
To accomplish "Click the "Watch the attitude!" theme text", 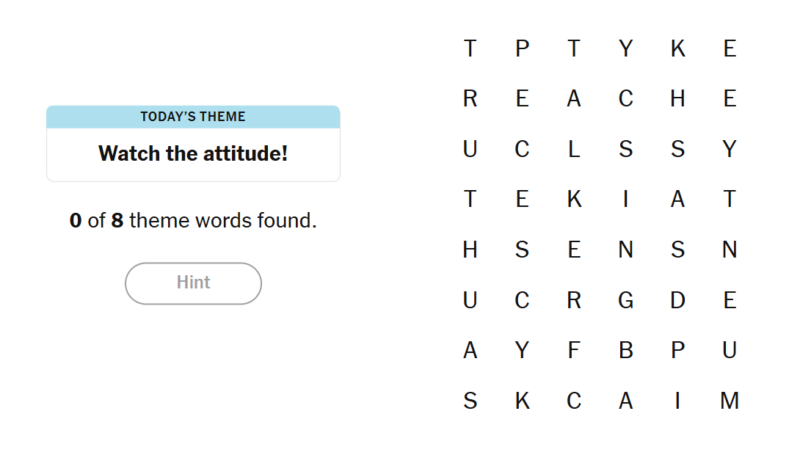I will pos(193,154).
